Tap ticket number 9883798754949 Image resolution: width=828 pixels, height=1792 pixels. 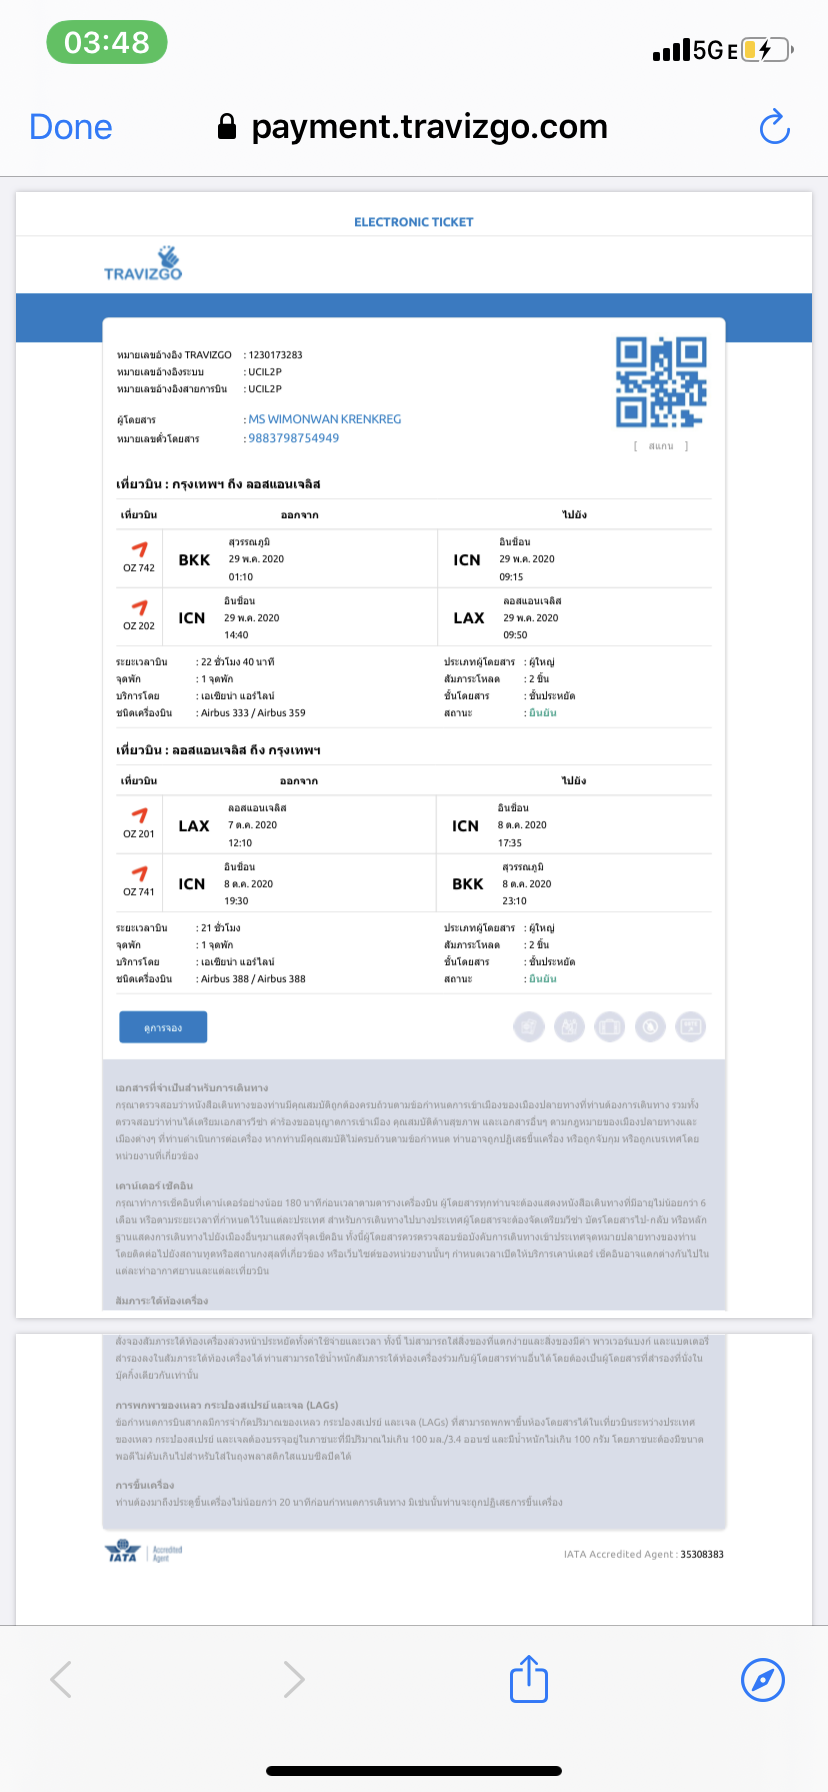point(293,438)
